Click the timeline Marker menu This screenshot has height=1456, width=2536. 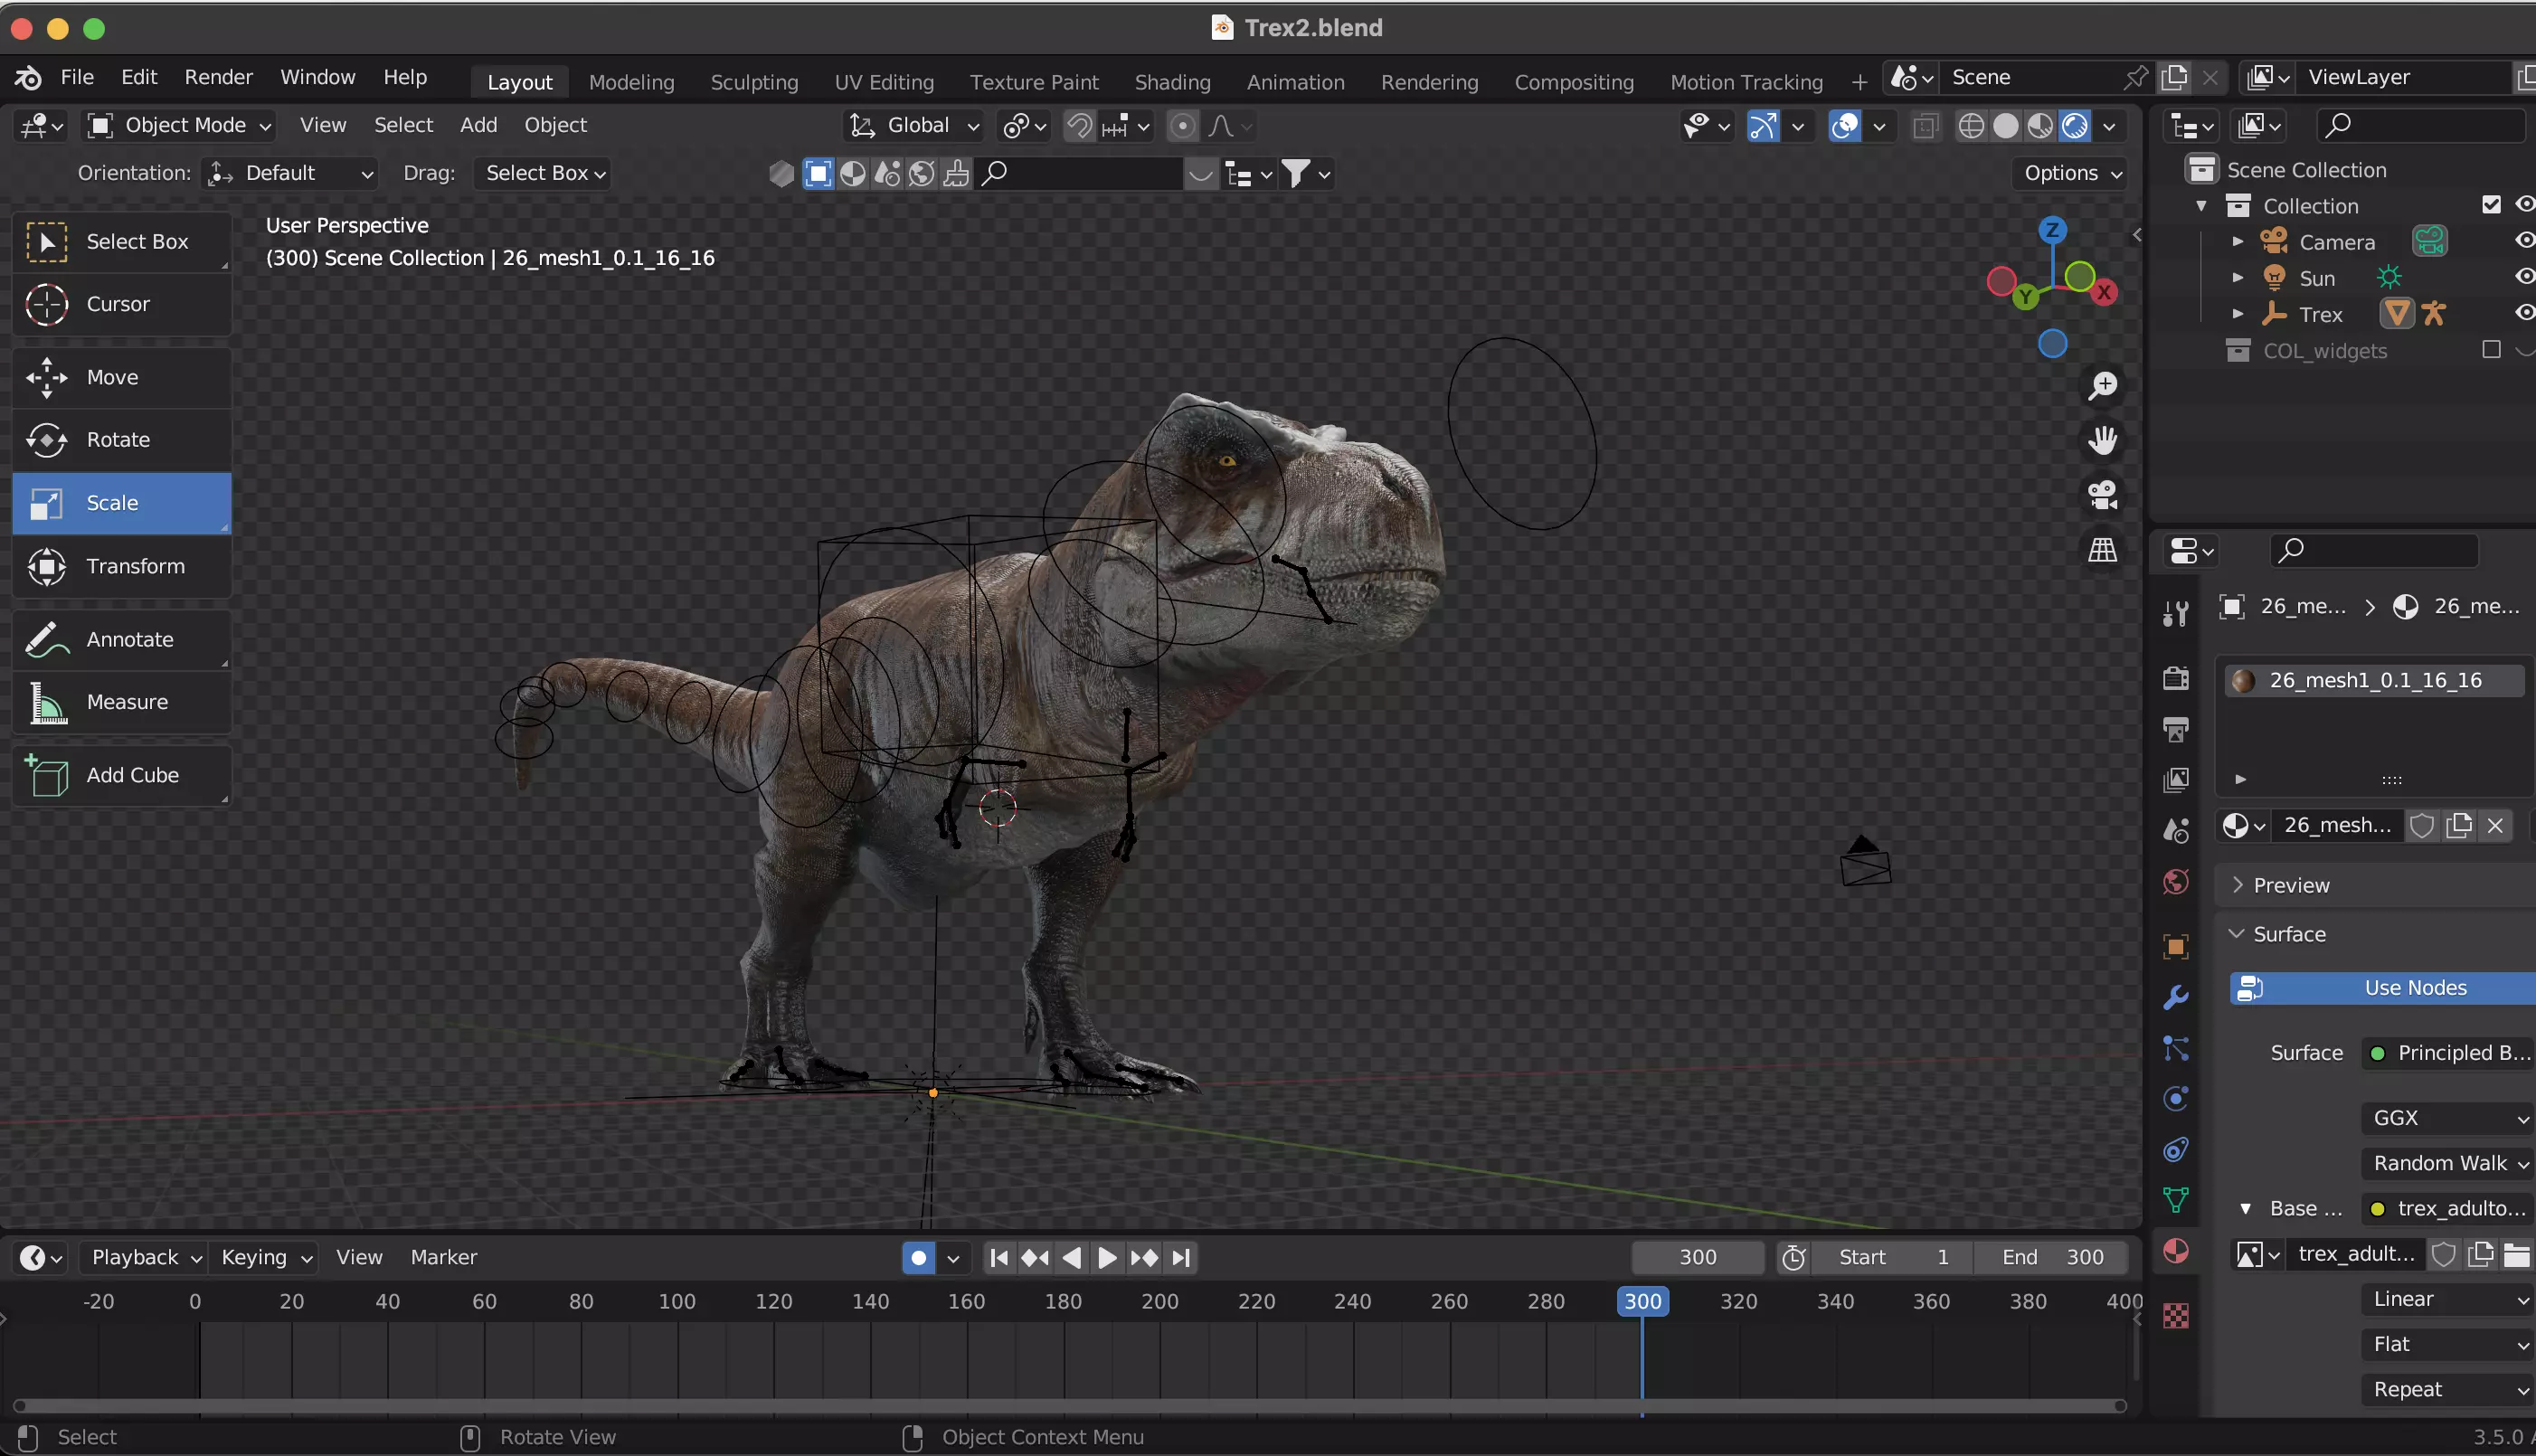(x=443, y=1258)
